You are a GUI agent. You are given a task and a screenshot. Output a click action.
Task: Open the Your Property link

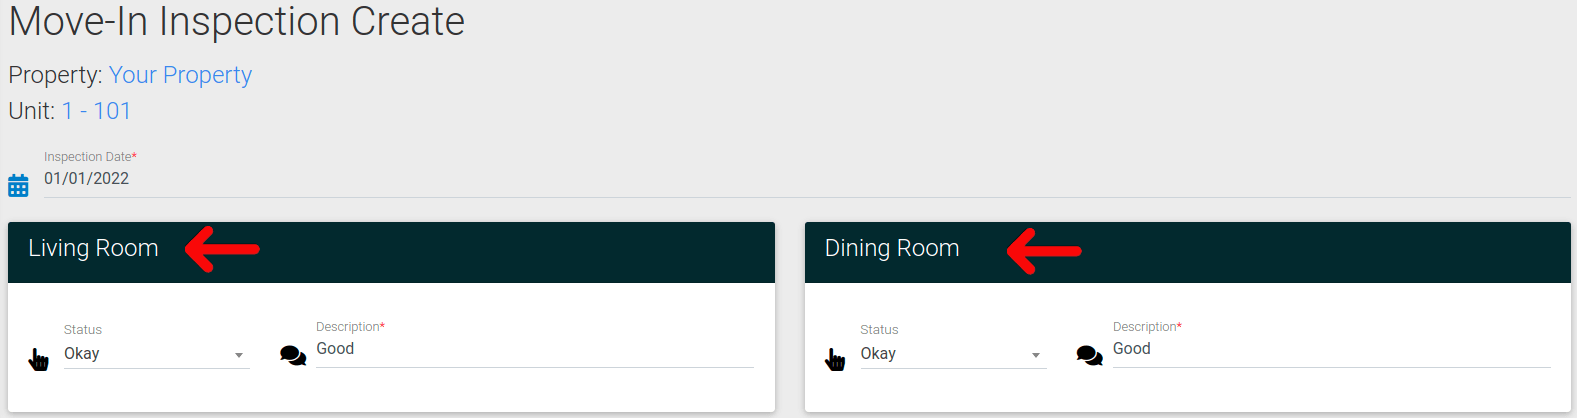point(180,75)
